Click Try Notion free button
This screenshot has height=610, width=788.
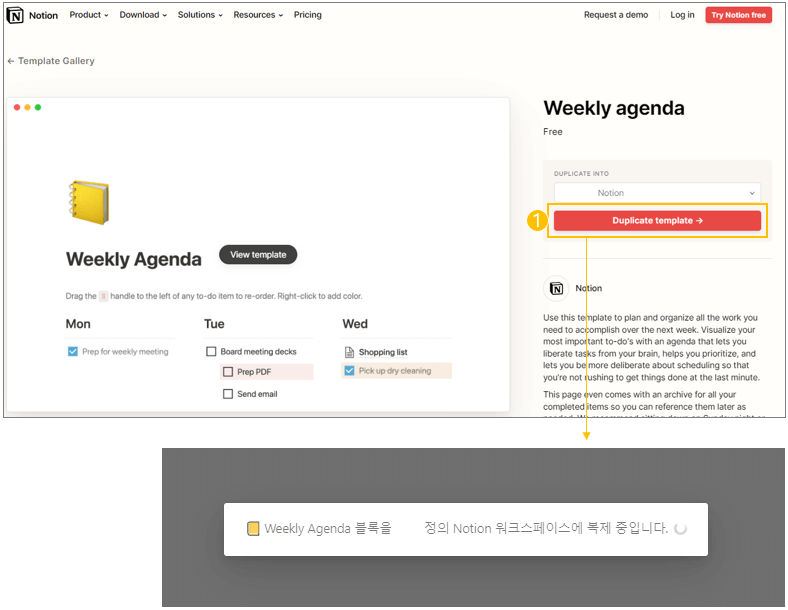[x=738, y=15]
